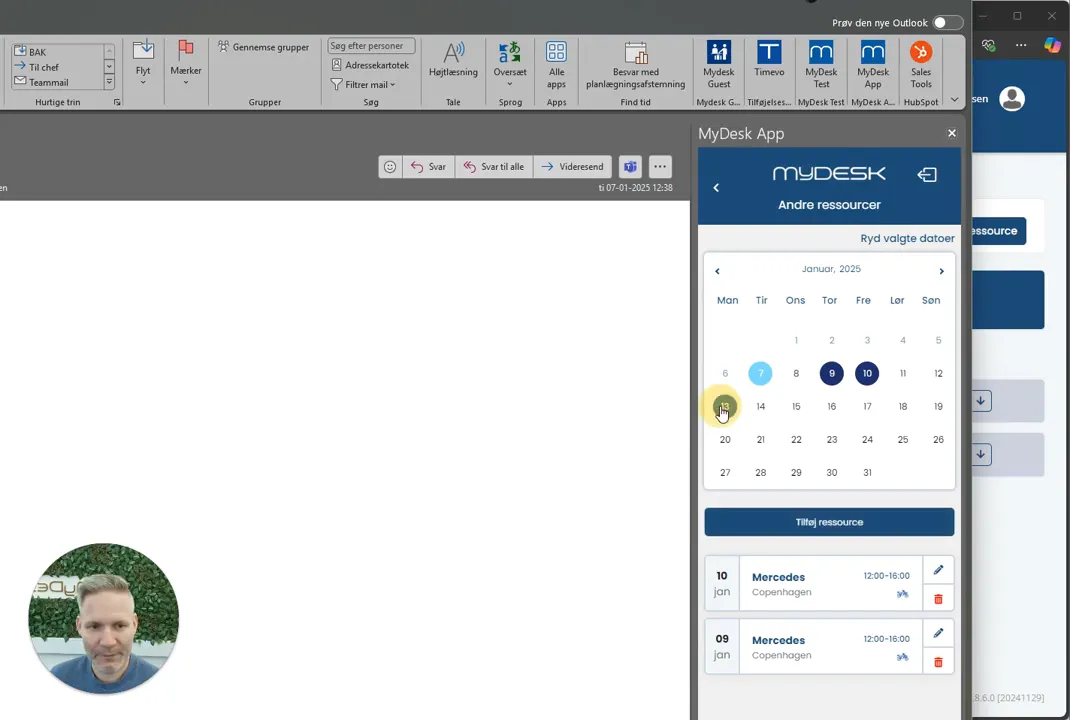Viewport: 1070px width, 720px height.
Task: Select date 9 in the calendar
Action: pyautogui.click(x=831, y=373)
